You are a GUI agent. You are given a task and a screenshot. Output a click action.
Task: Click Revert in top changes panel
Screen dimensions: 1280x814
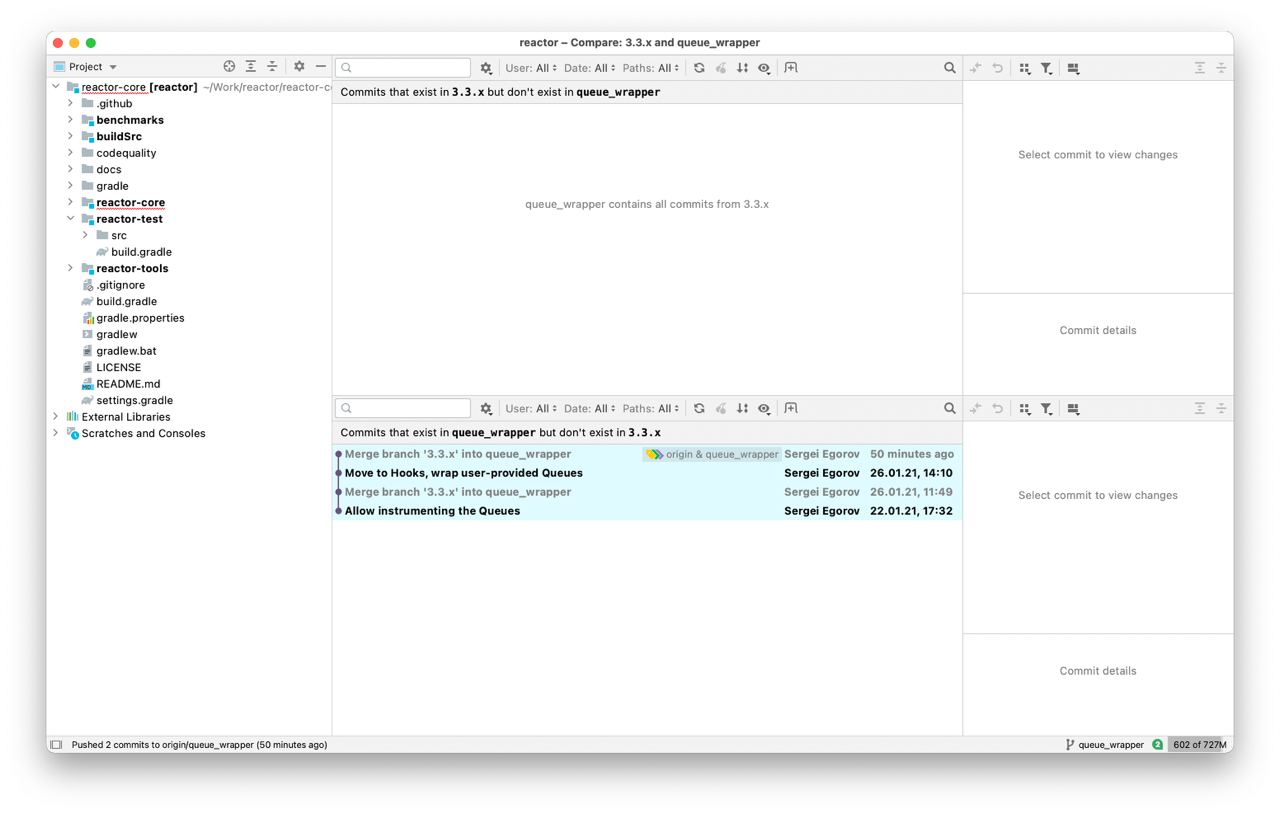pyautogui.click(x=997, y=68)
